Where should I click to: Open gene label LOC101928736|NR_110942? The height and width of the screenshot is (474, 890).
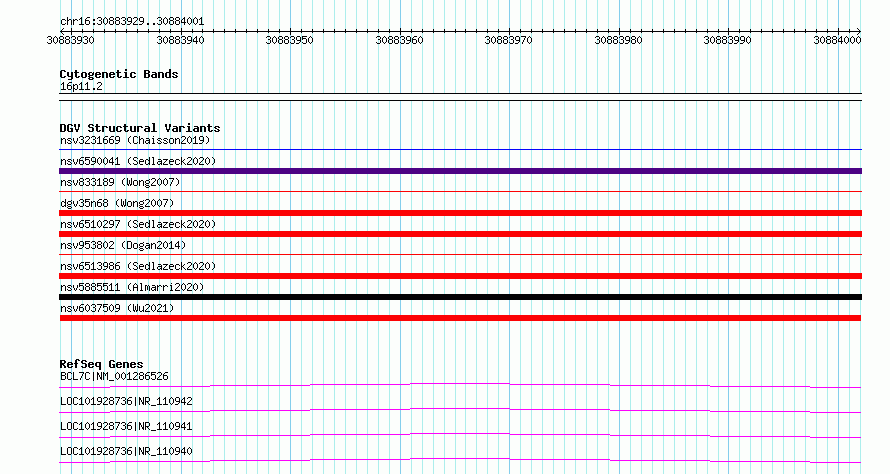(126, 401)
